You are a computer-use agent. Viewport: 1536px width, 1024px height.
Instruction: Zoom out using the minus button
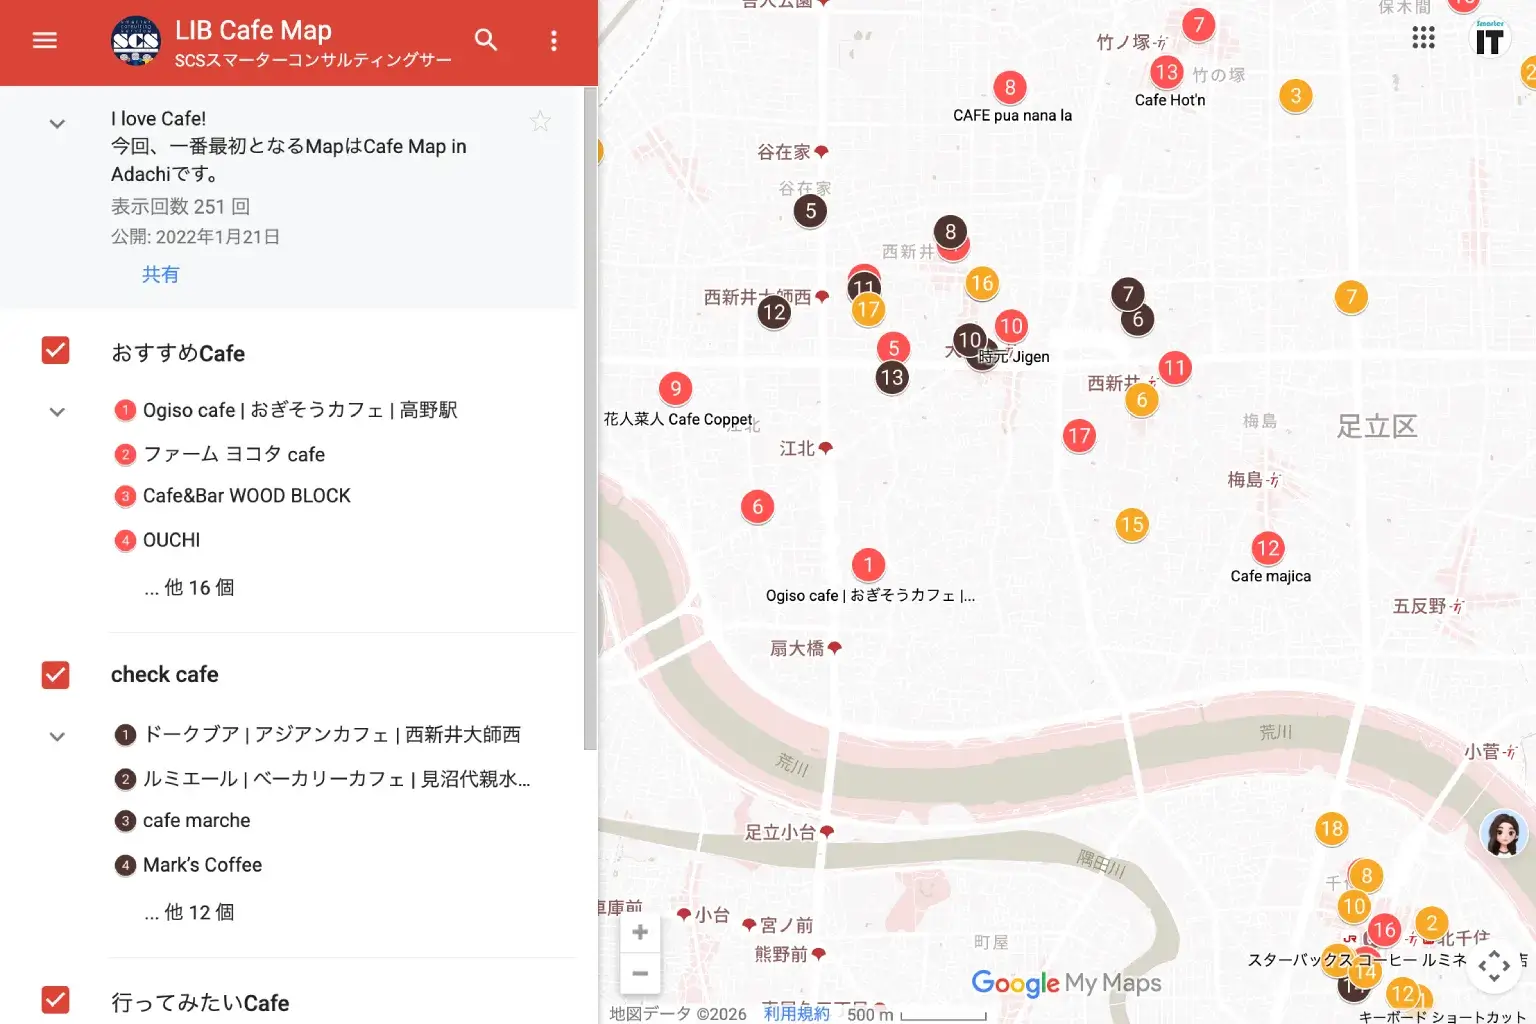click(639, 972)
